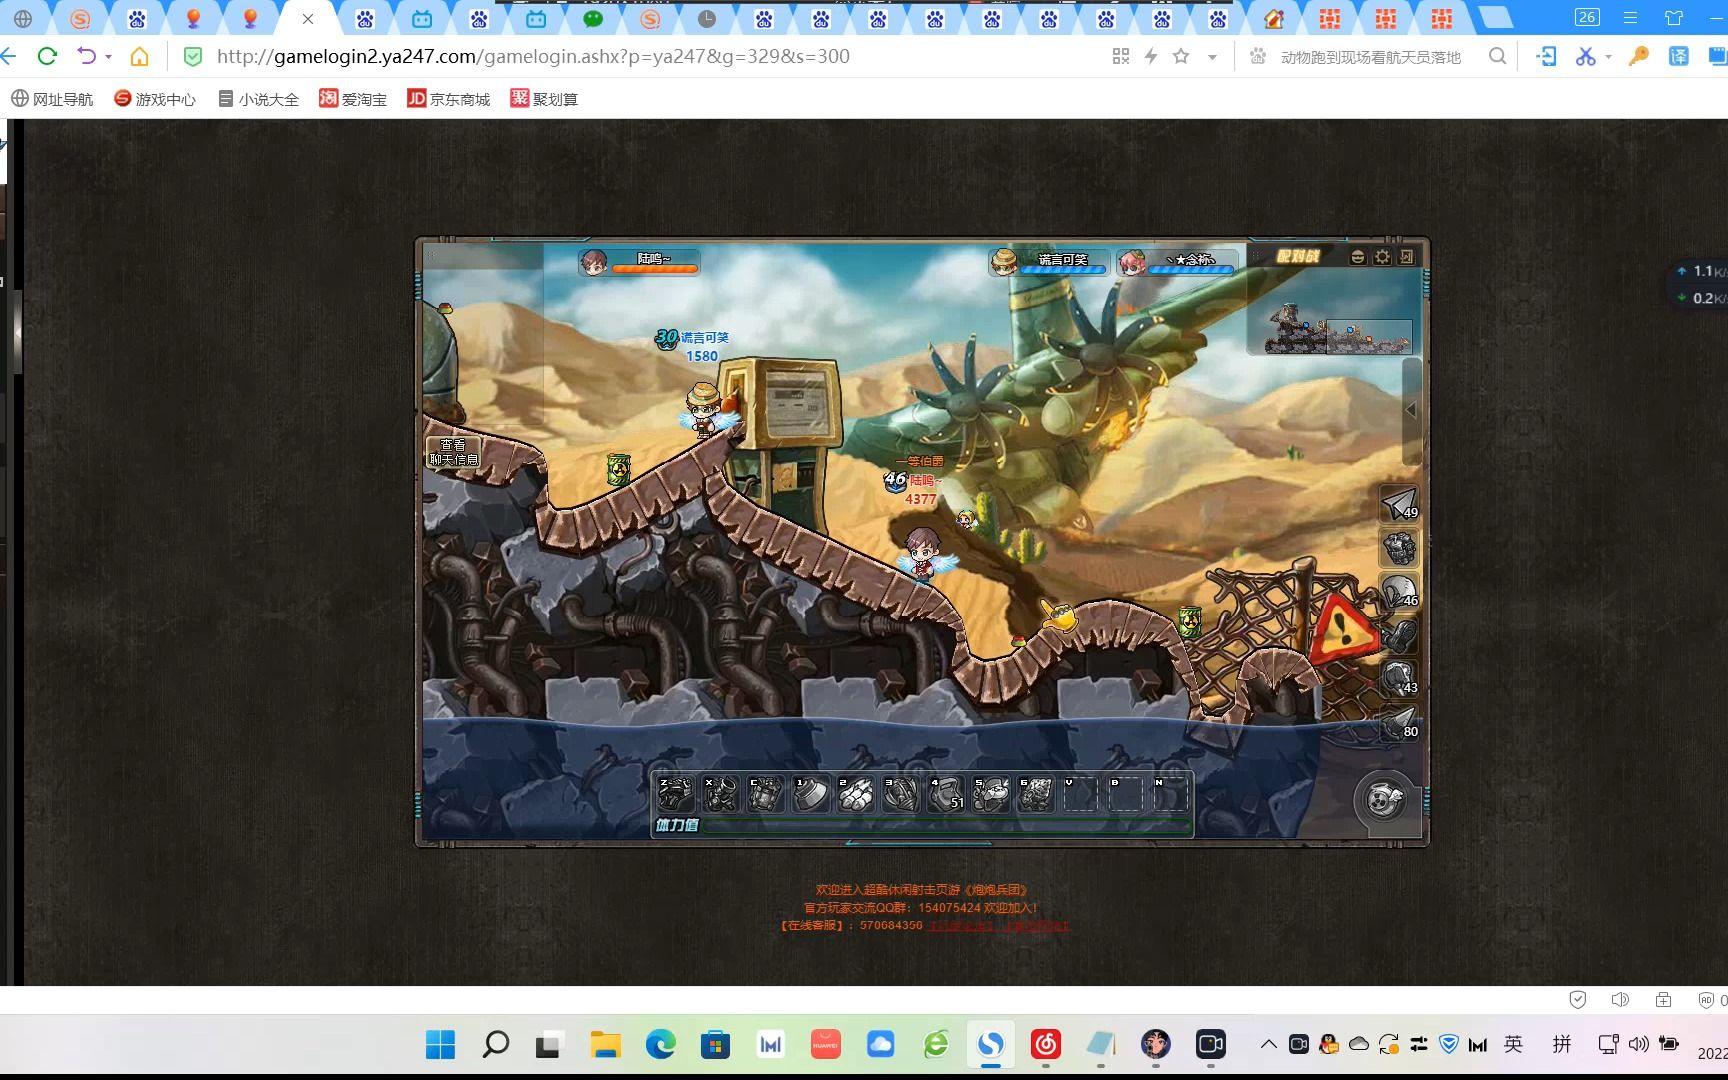Switch to the WeChat green icon tab
This screenshot has width=1728, height=1080.
pyautogui.click(x=593, y=19)
